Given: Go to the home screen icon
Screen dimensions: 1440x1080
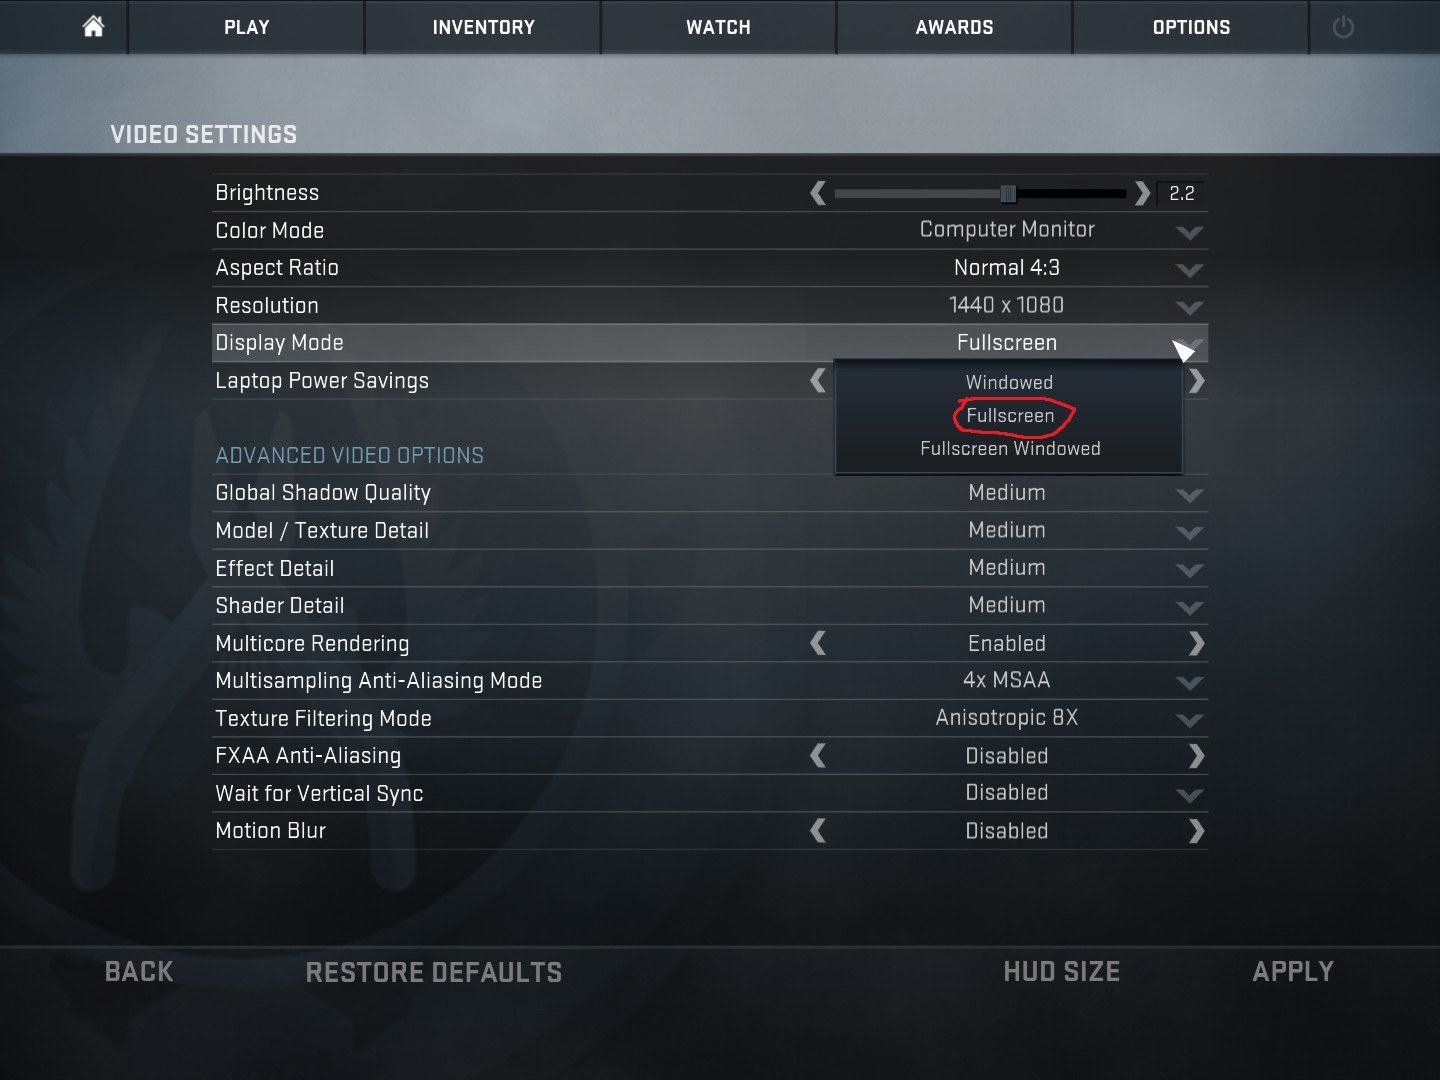Looking at the screenshot, I should 93,26.
